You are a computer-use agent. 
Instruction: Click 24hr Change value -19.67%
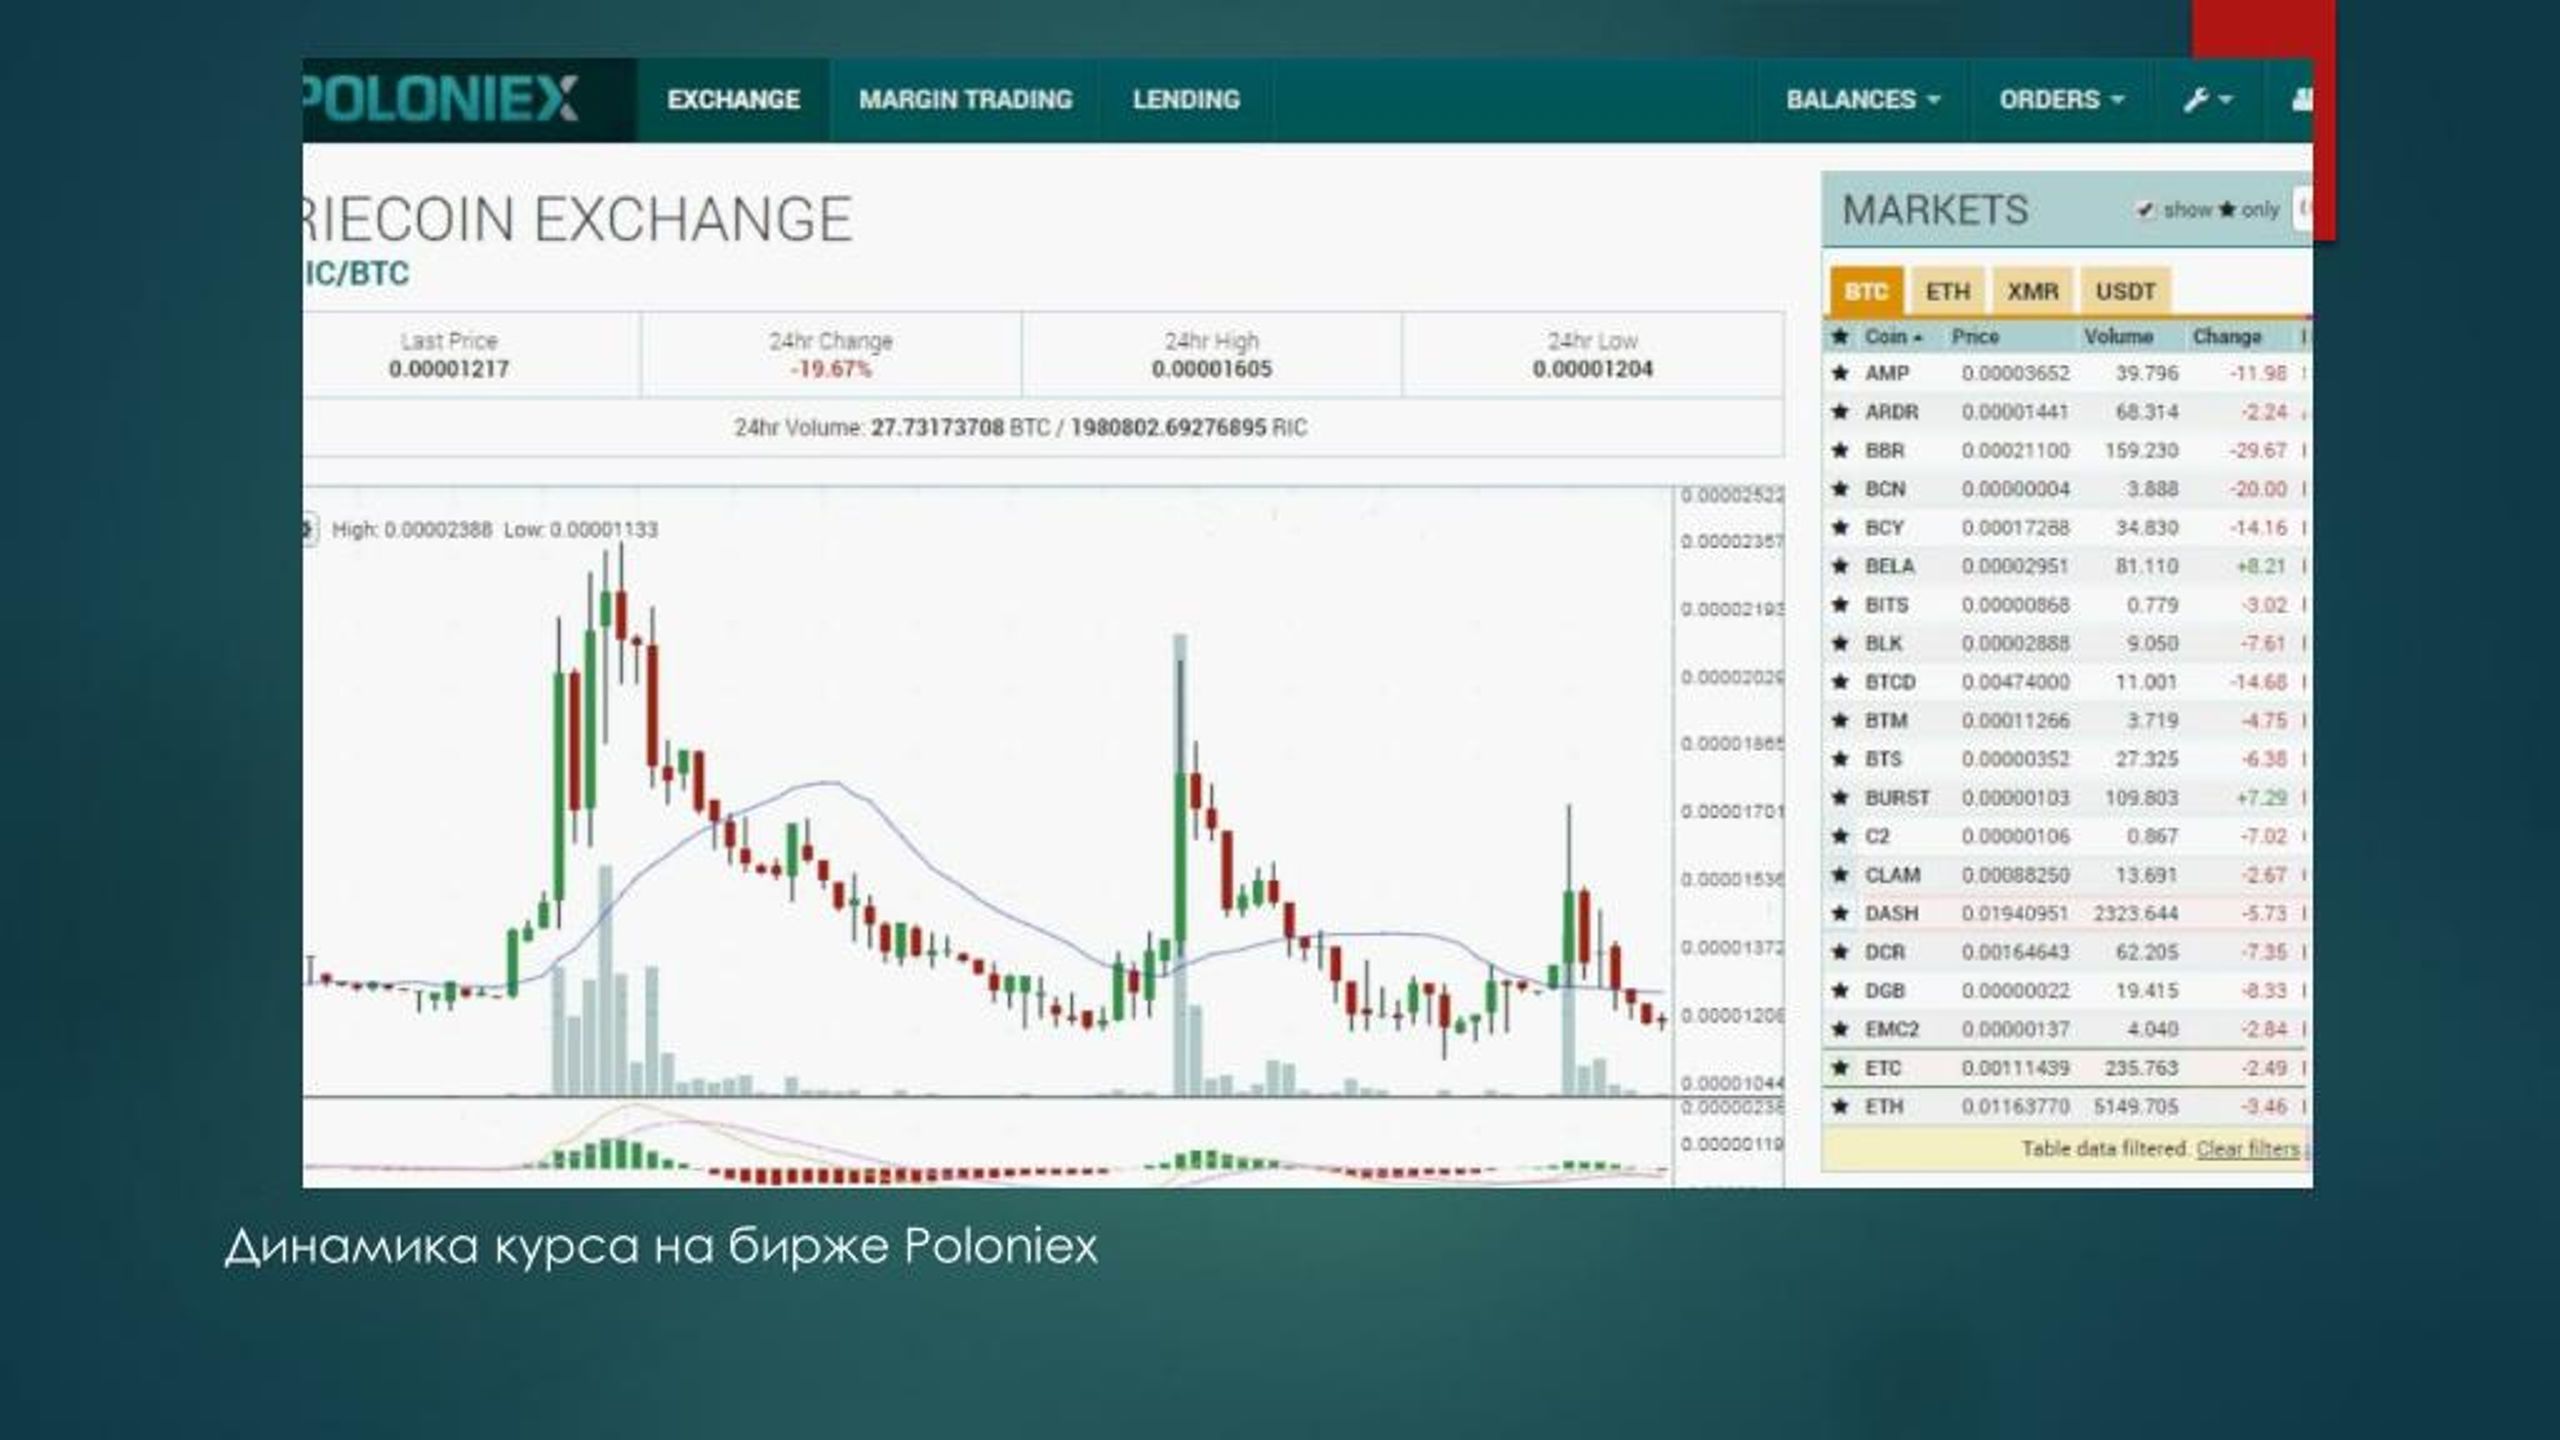click(831, 369)
